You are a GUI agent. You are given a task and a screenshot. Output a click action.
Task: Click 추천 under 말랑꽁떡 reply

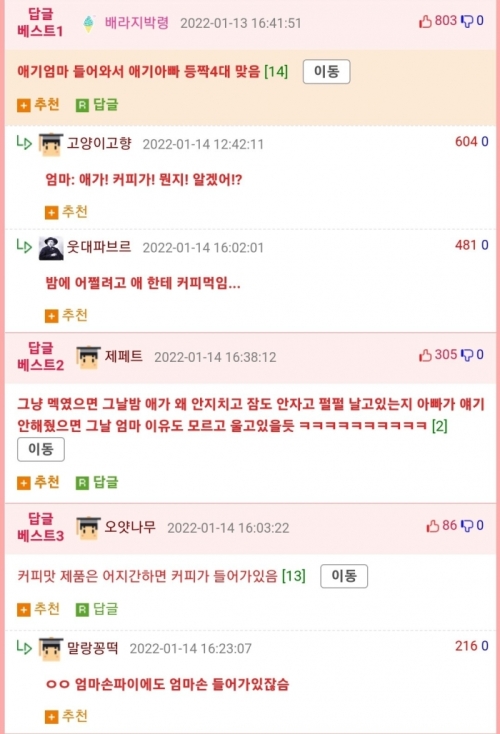pos(66,716)
